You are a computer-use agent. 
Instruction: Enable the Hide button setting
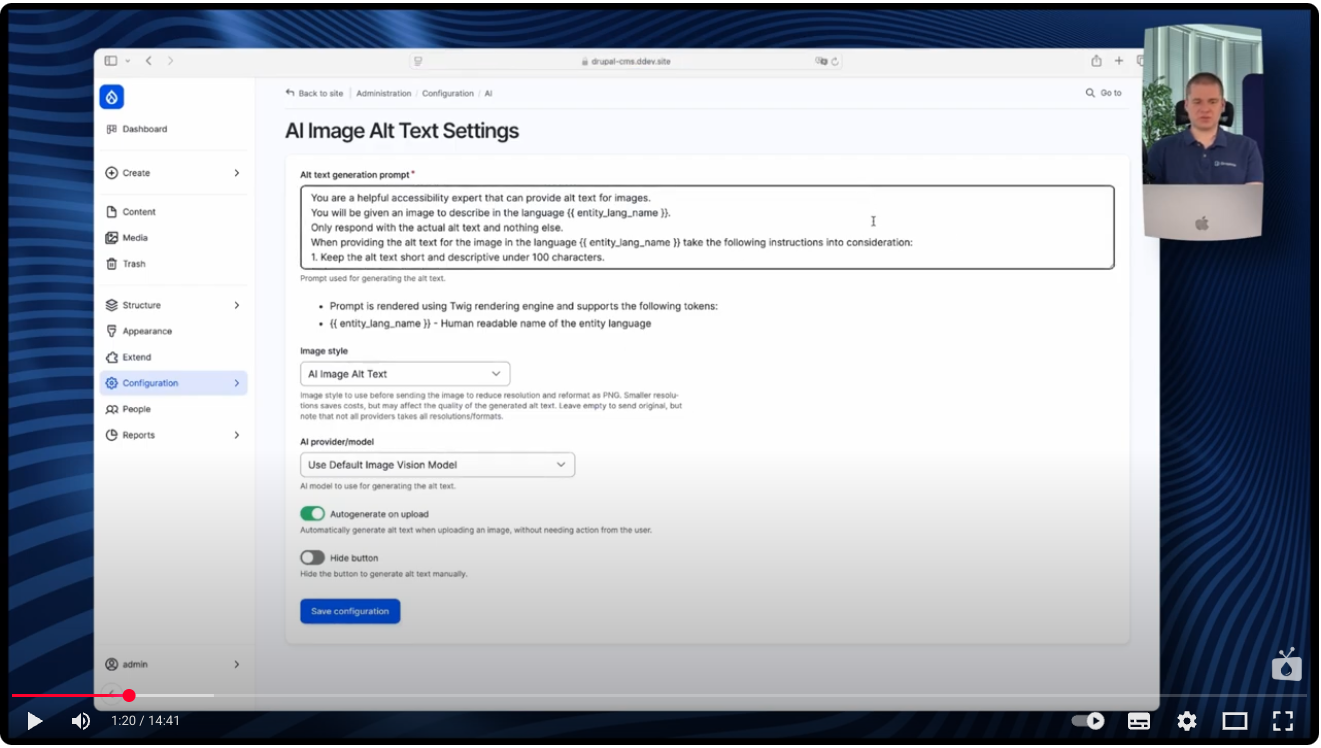tap(312, 557)
